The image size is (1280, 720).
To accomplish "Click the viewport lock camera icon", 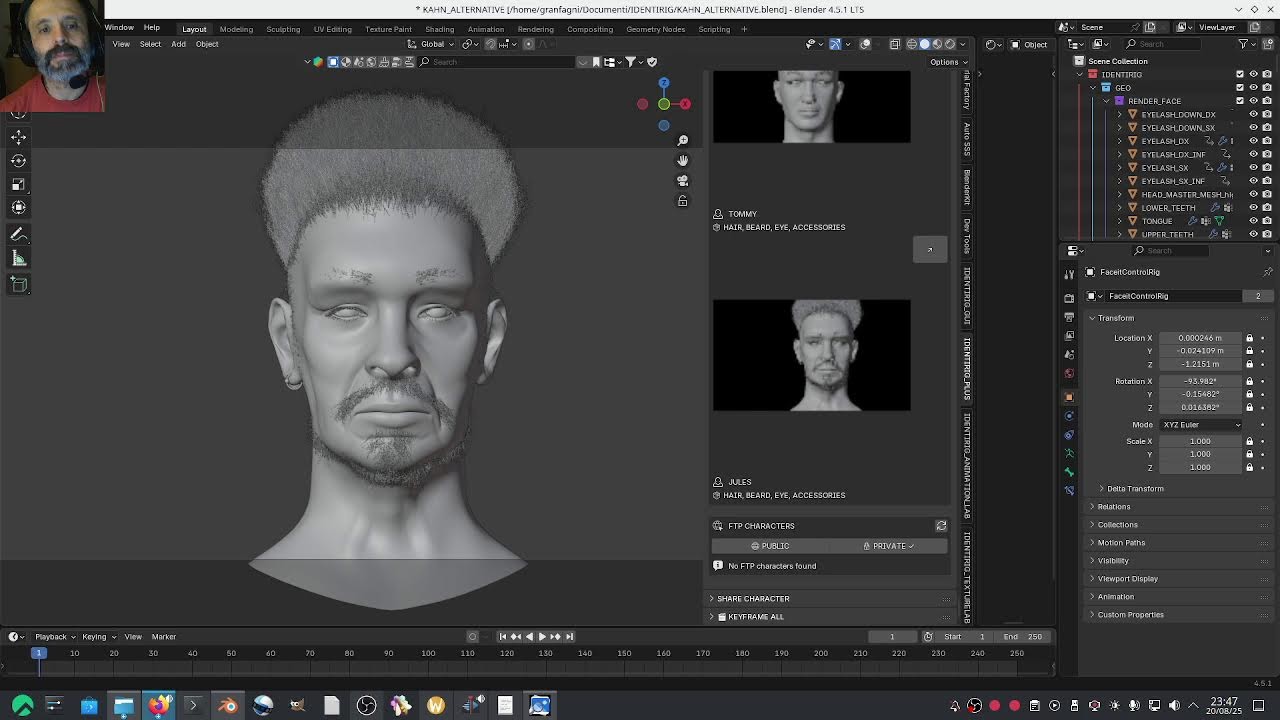I will click(683, 201).
